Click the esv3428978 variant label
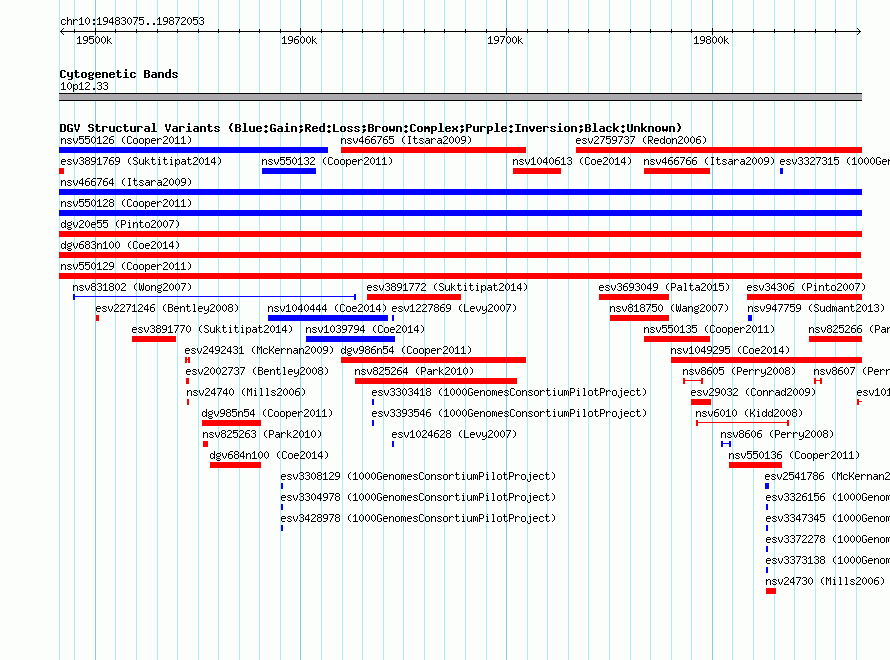Screen dimensions: 890x660 (418, 518)
